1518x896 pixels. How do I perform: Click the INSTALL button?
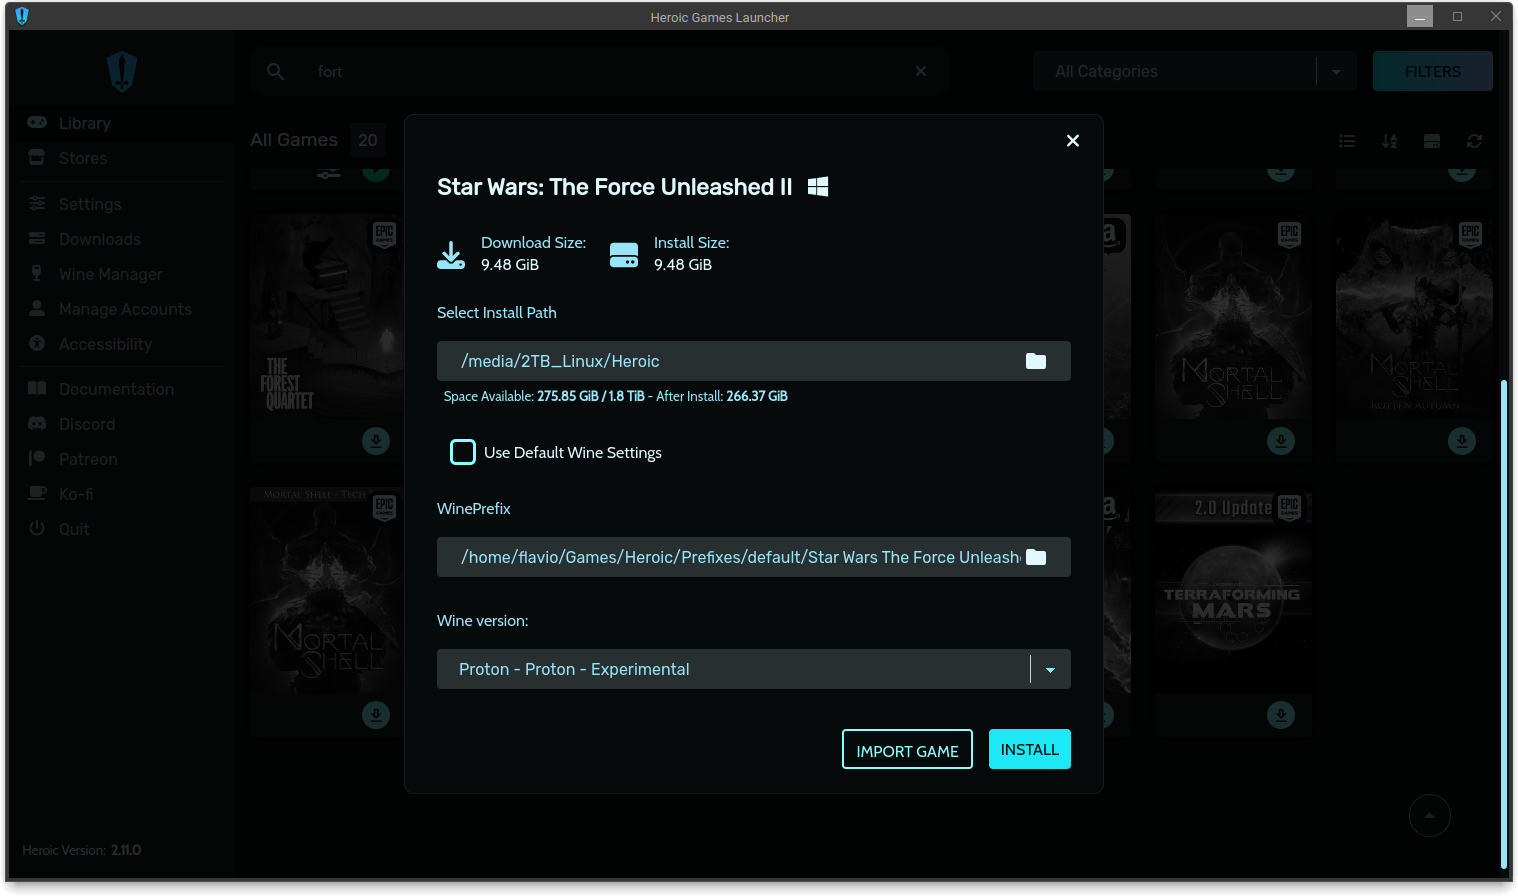[1029, 749]
